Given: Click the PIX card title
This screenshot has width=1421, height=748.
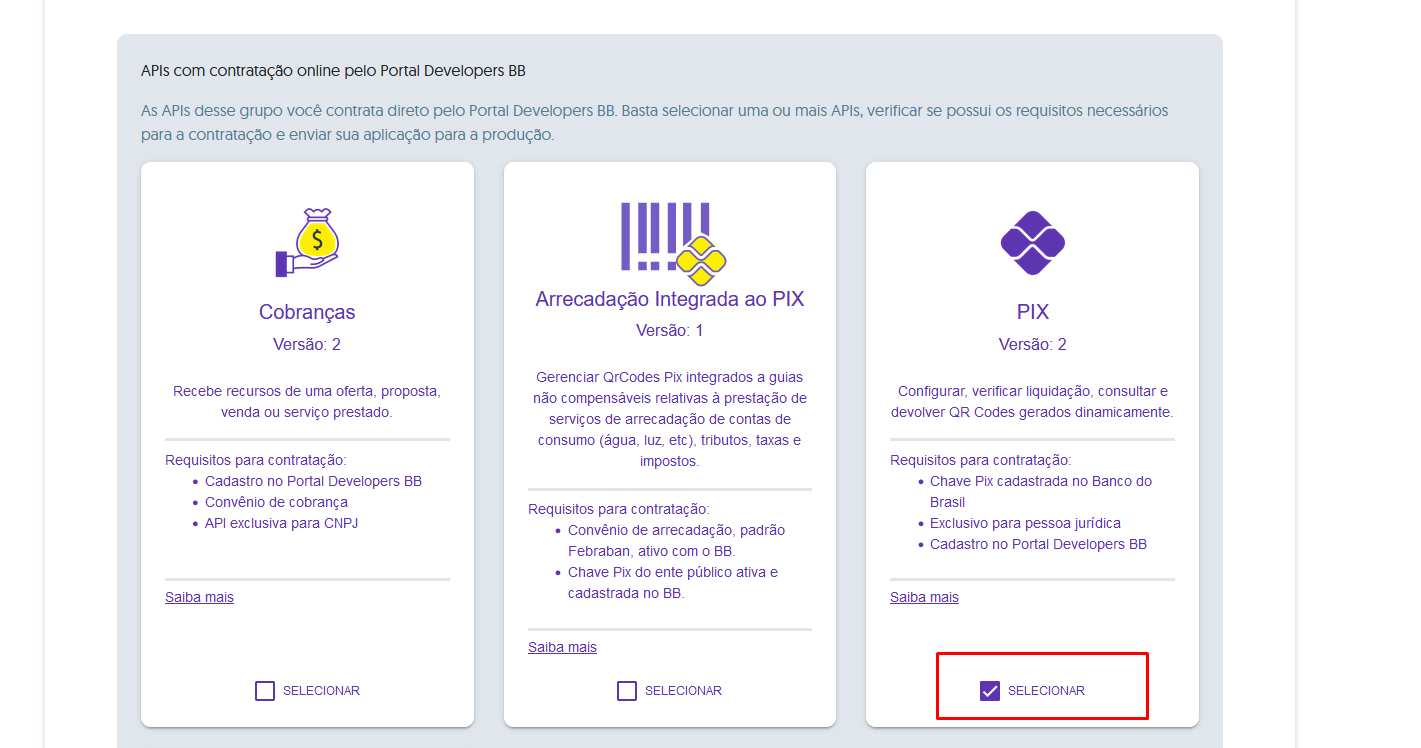Looking at the screenshot, I should 1032,312.
